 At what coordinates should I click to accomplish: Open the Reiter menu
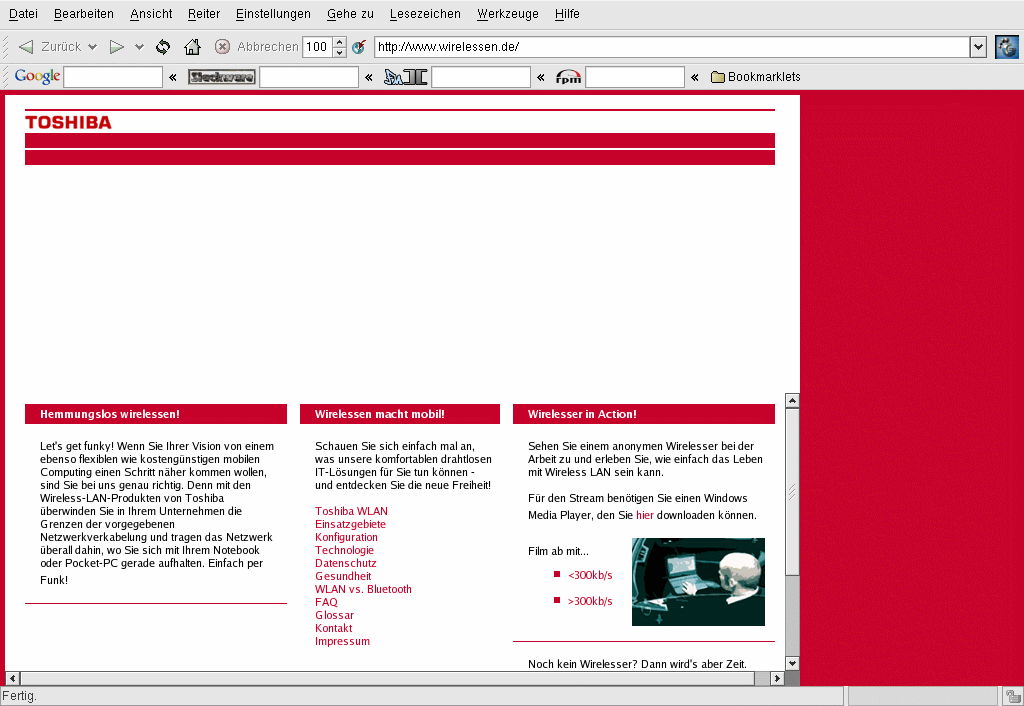click(x=204, y=14)
